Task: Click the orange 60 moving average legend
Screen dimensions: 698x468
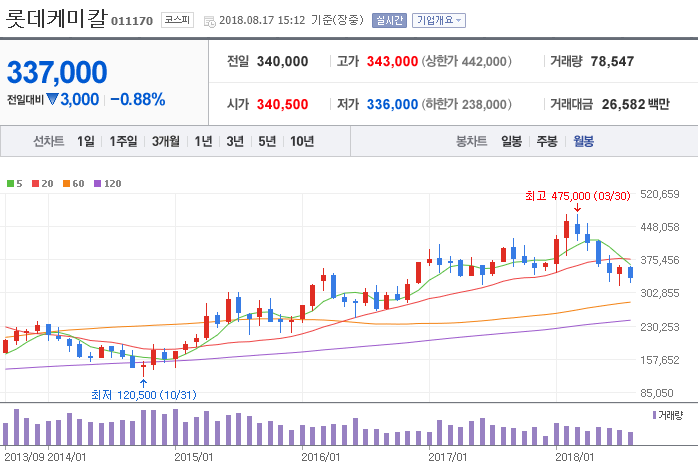Action: tap(73, 183)
